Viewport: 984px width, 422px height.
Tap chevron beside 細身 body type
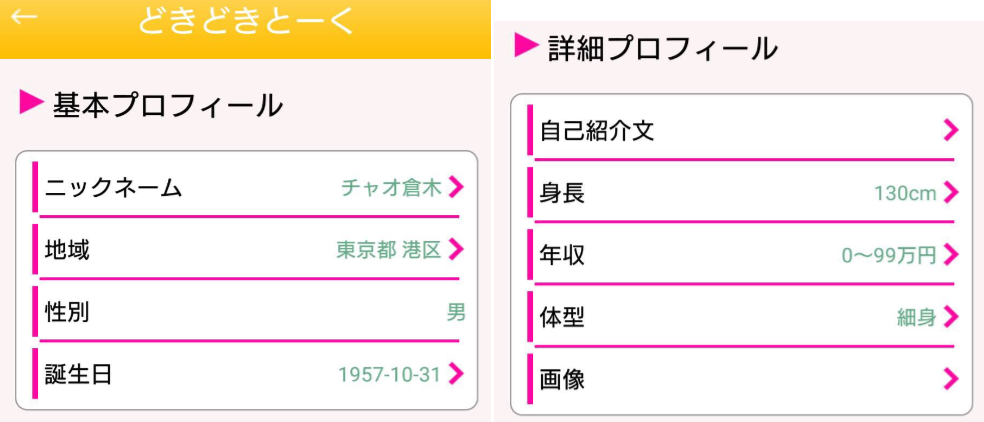(x=950, y=317)
